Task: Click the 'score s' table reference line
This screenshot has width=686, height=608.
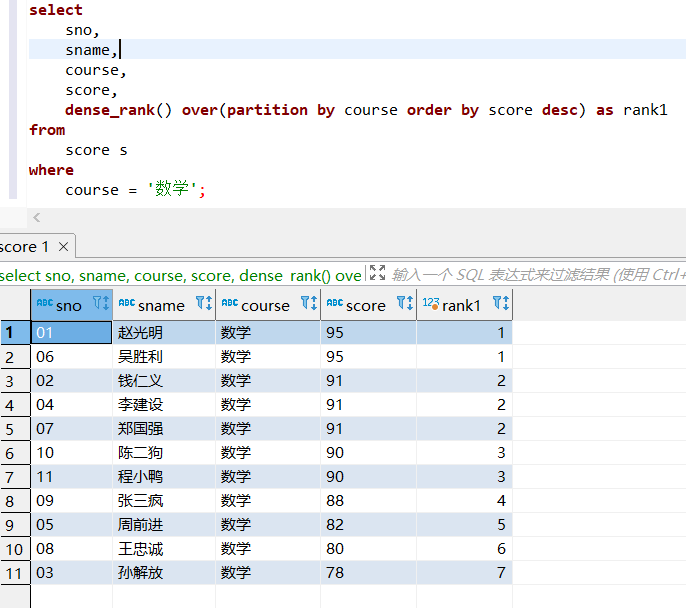Action: point(96,150)
